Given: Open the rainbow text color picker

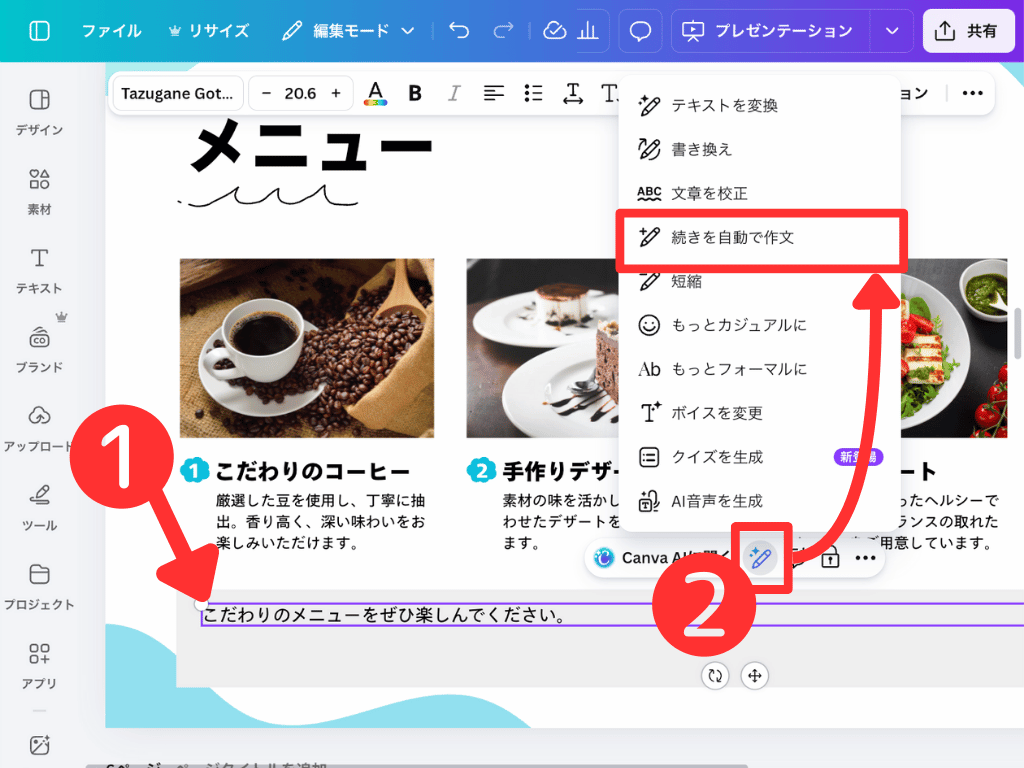Looking at the screenshot, I should tap(375, 93).
